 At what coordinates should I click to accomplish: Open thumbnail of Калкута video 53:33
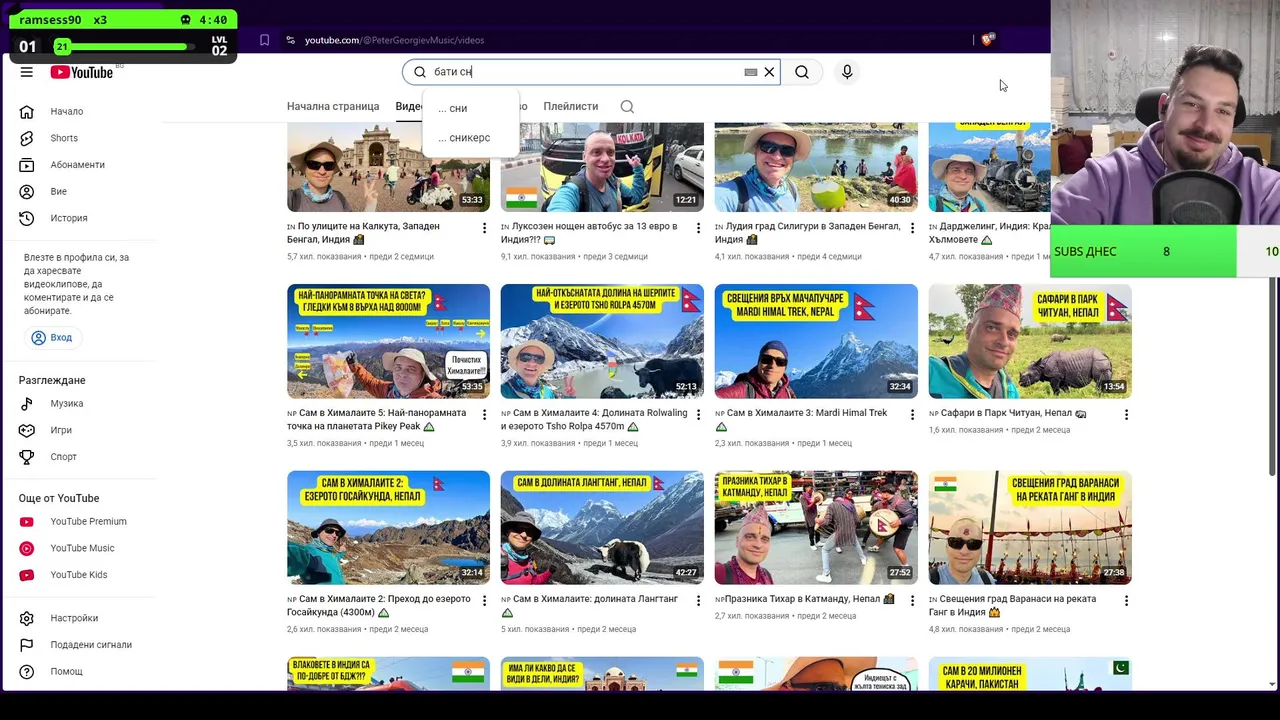coord(388,167)
